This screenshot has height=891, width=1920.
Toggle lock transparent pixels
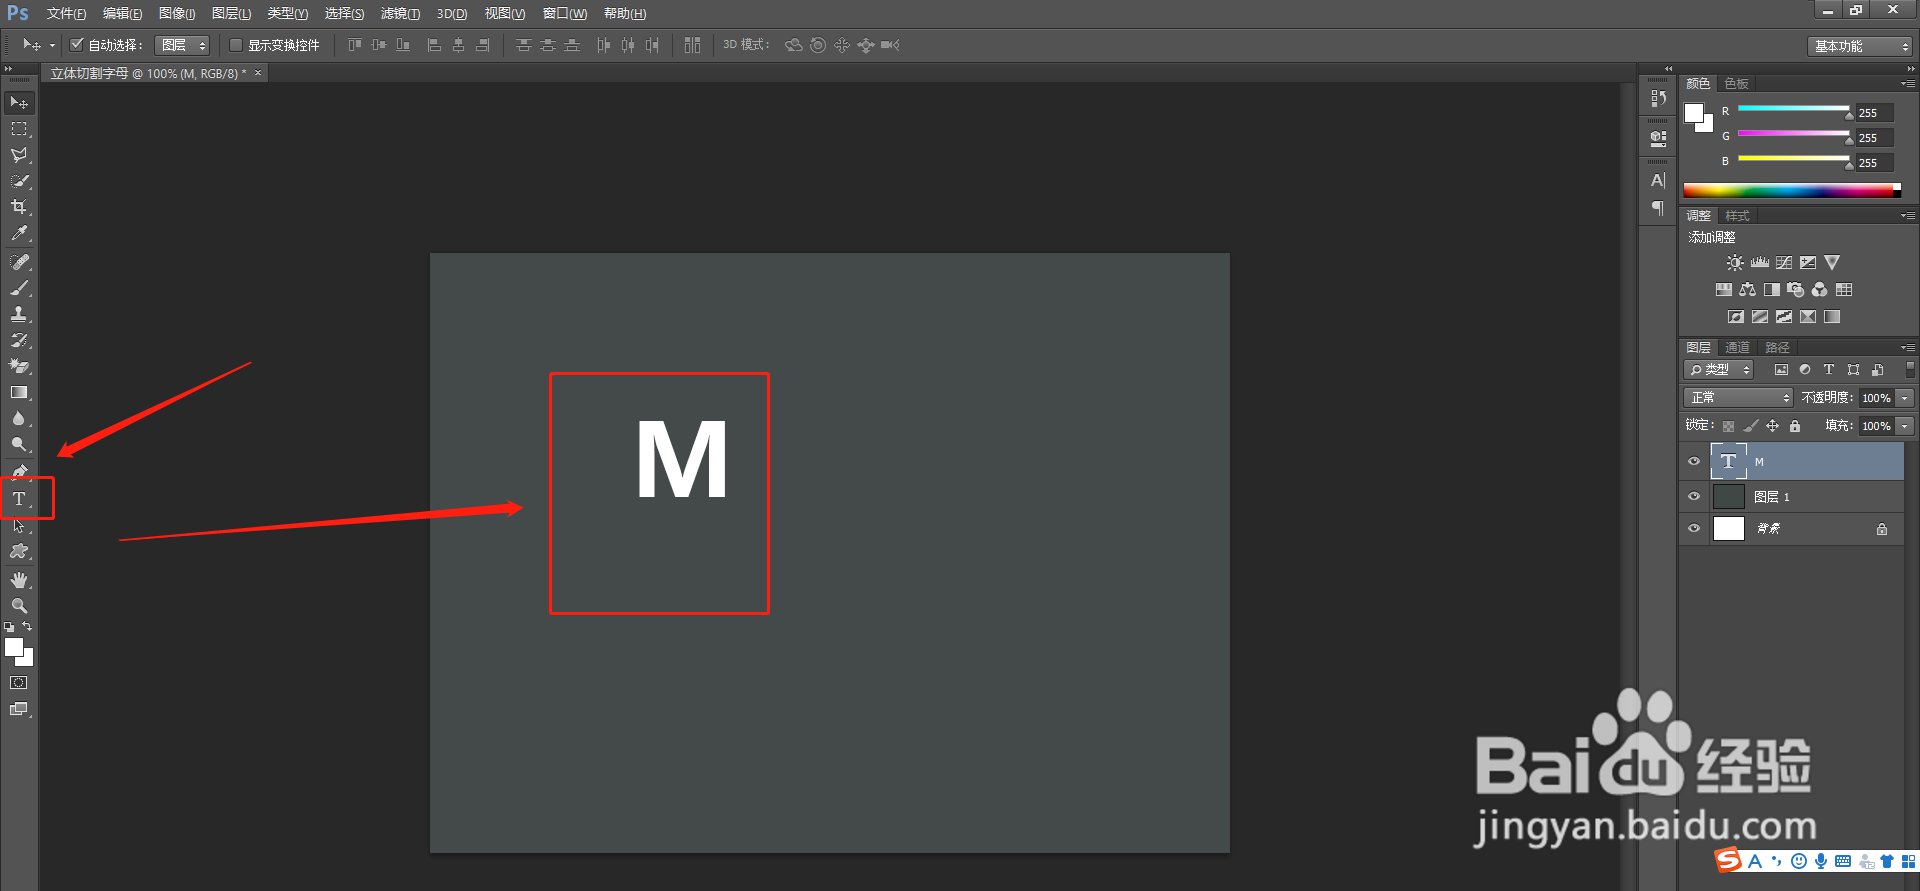point(1728,426)
